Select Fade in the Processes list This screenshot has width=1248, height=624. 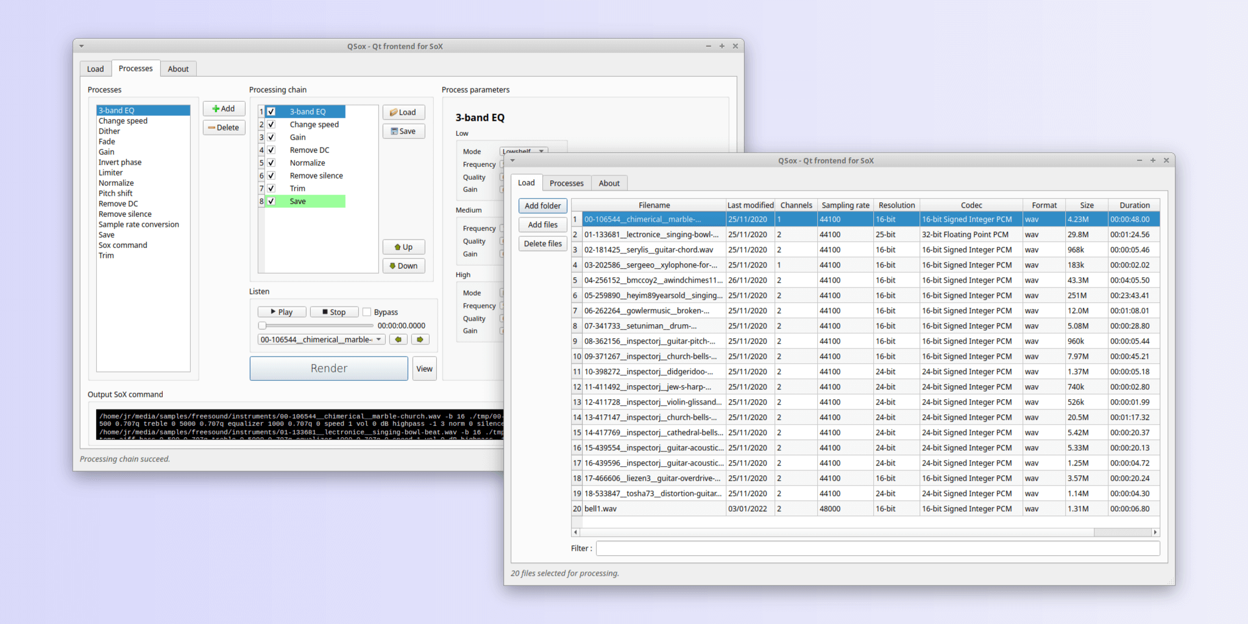[143, 142]
